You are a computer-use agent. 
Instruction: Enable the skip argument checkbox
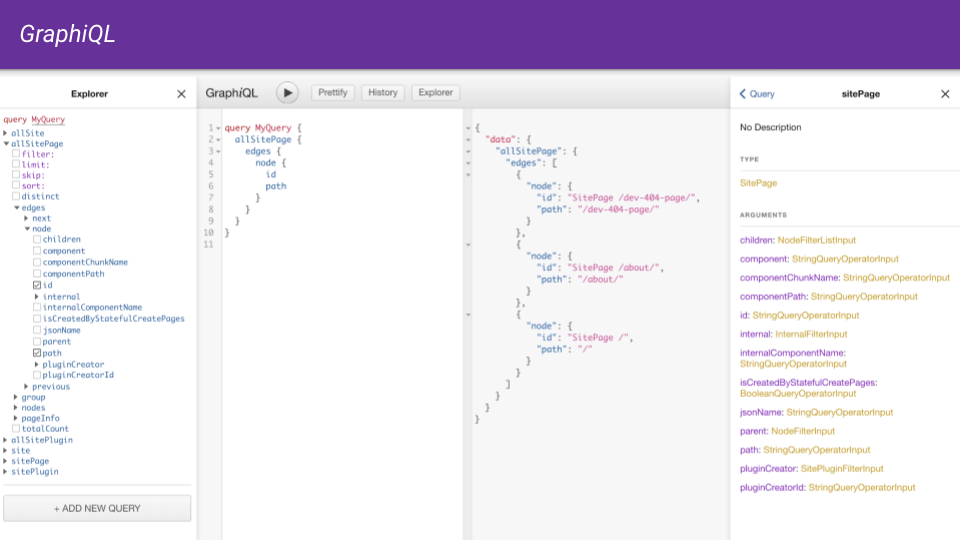pos(16,174)
